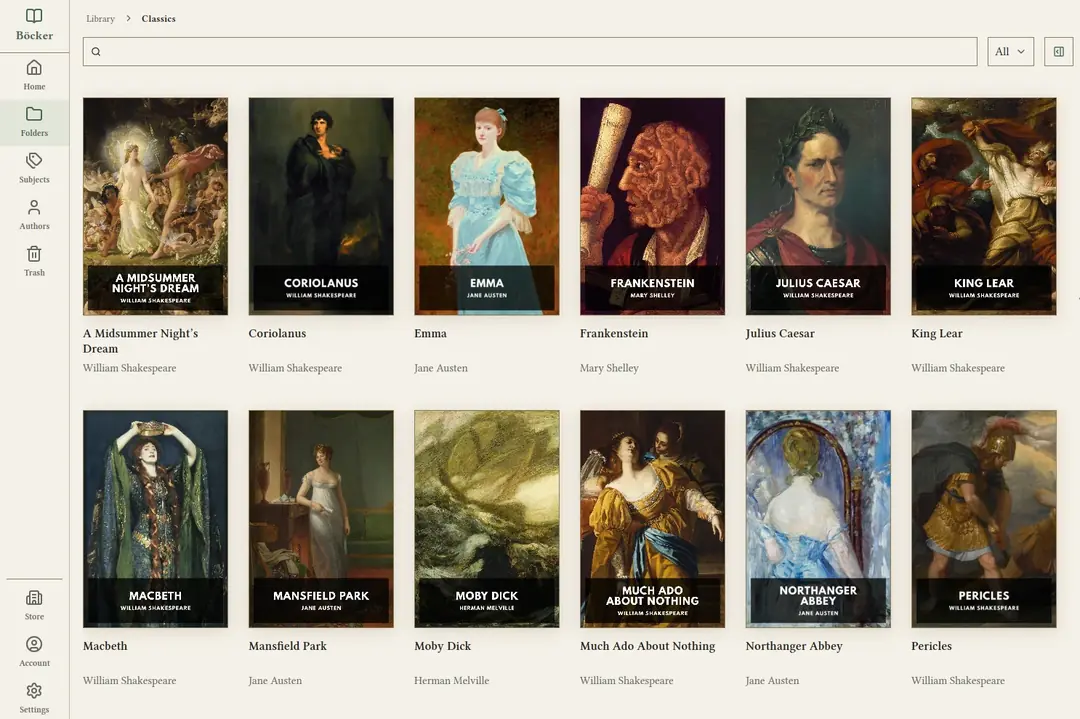This screenshot has height=719, width=1080.
Task: Click the "King Lear" title below cover
Action: pyautogui.click(x=937, y=333)
